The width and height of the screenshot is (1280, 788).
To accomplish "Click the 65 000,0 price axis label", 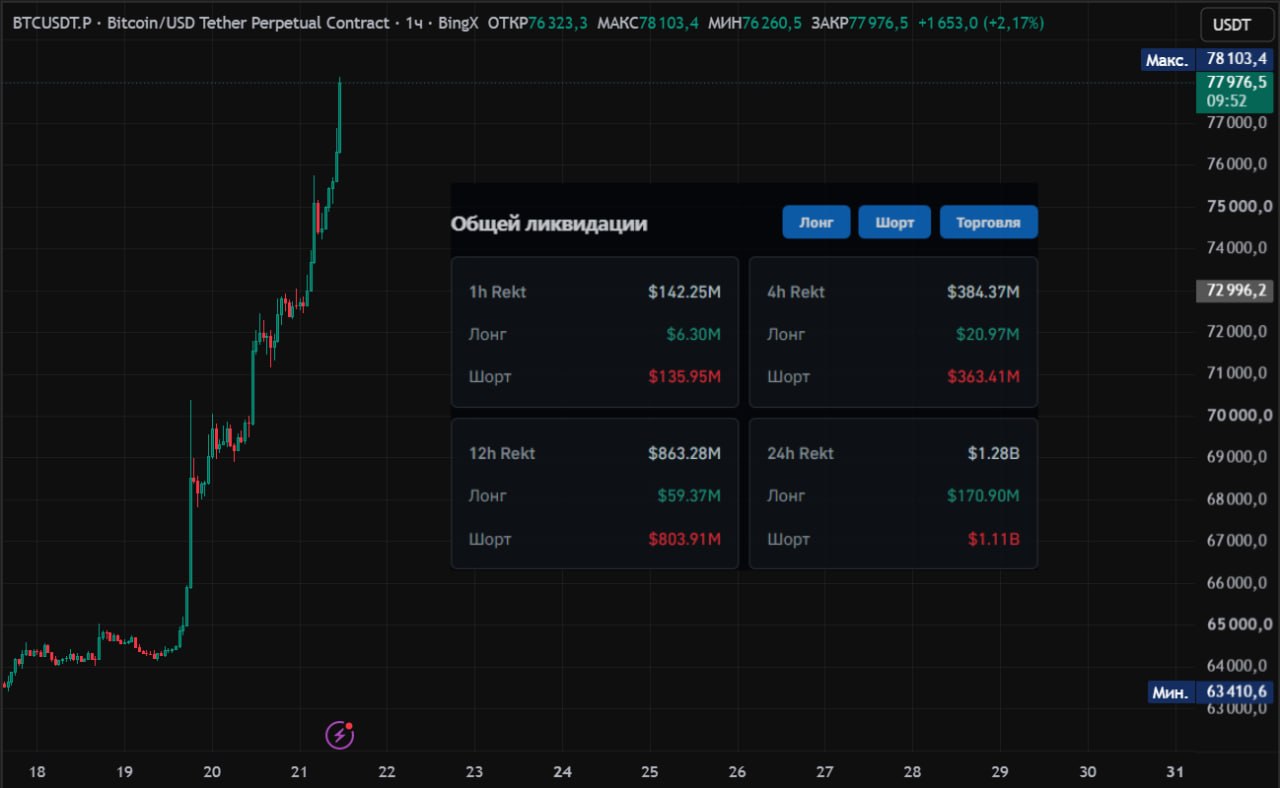I will pyautogui.click(x=1240, y=625).
